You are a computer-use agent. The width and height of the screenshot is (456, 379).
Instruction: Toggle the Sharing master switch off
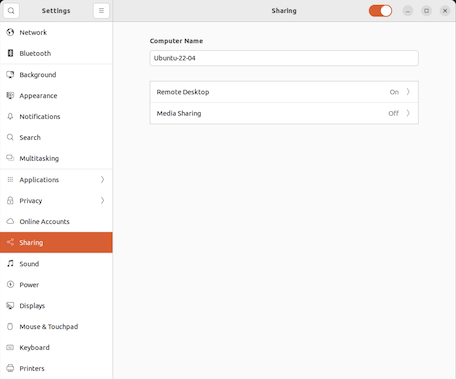click(x=380, y=11)
